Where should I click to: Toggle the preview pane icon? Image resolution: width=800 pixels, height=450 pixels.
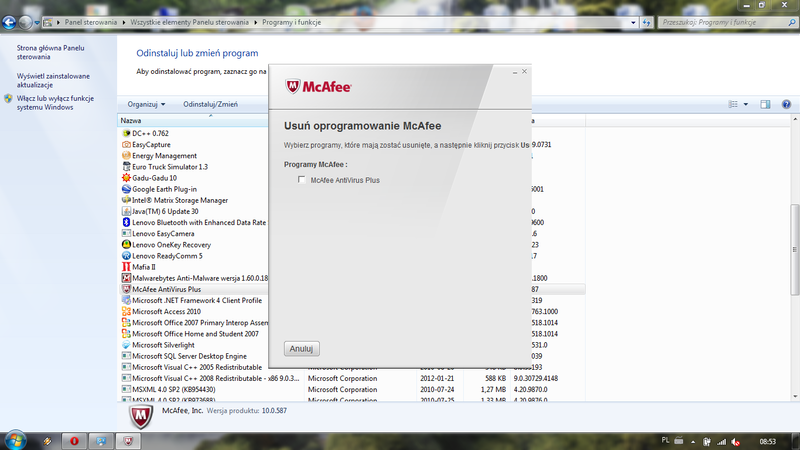point(765,104)
